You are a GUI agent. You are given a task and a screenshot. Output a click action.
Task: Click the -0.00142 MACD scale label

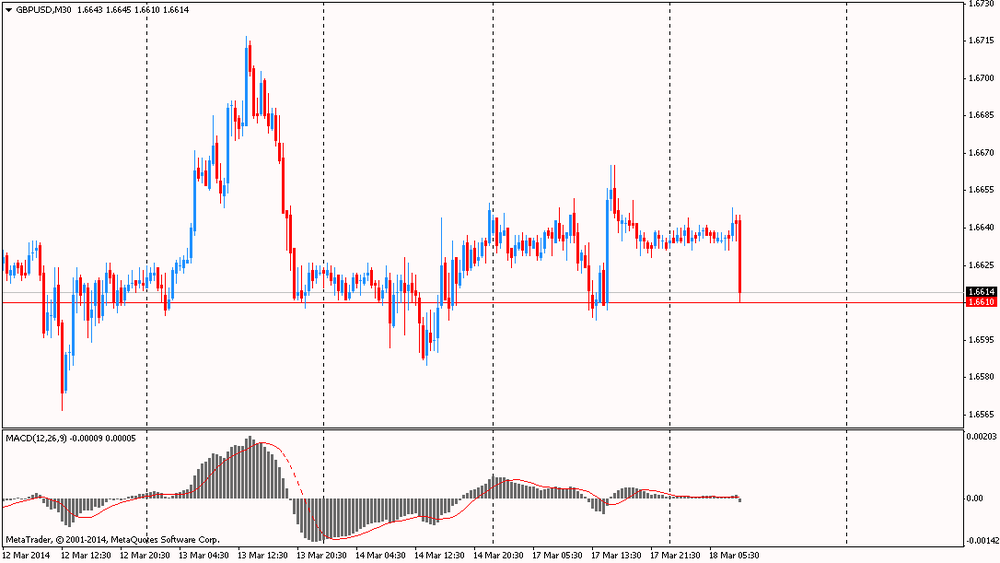point(982,541)
